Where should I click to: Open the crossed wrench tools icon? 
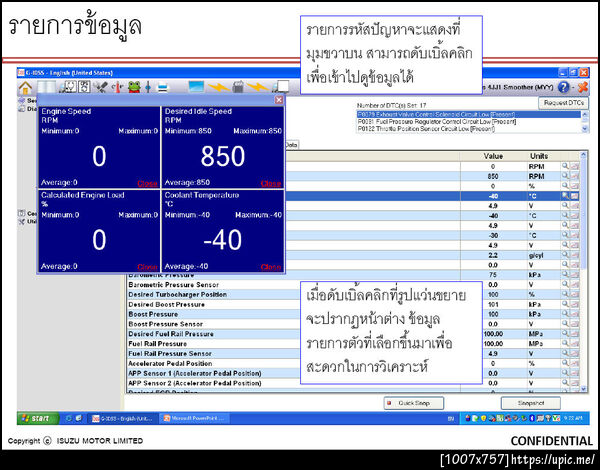[x=101, y=88]
